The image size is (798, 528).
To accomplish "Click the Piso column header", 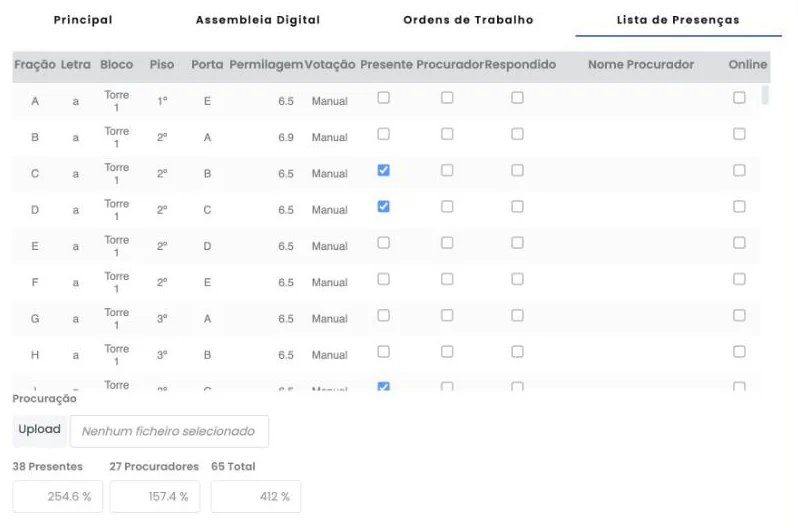I will 162,65.
